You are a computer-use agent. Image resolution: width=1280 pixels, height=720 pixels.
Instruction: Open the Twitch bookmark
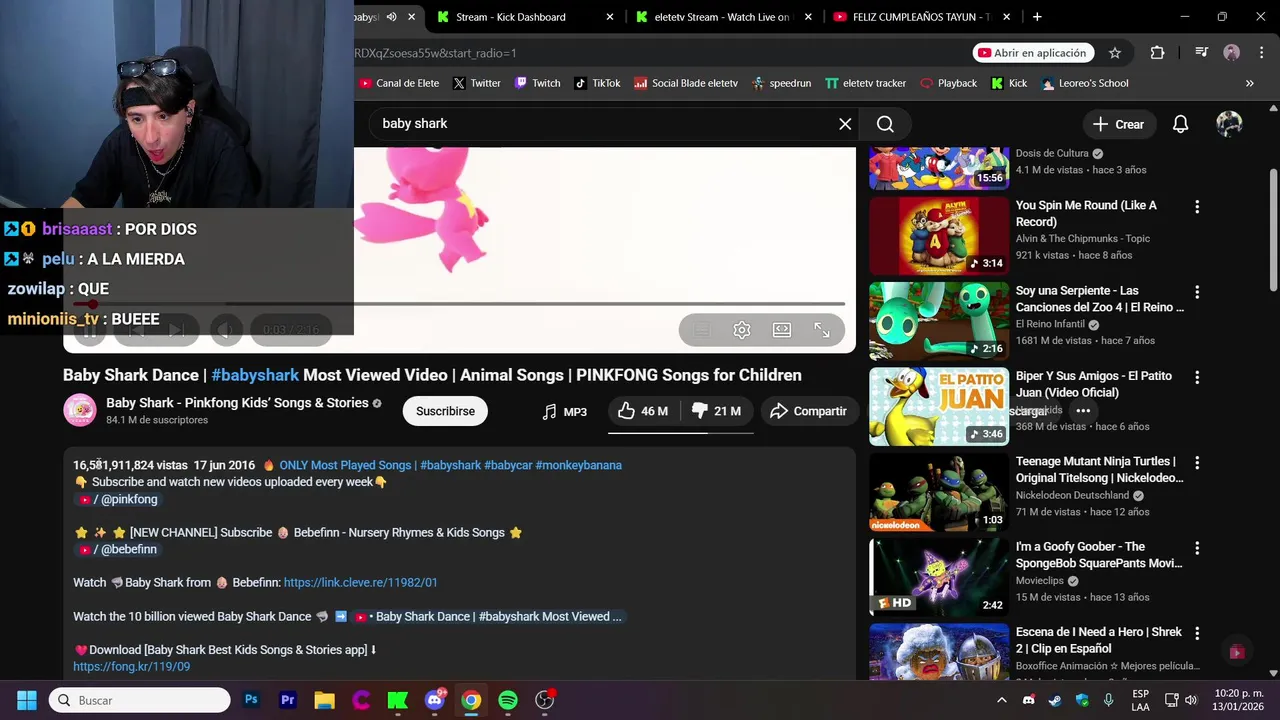click(x=537, y=83)
